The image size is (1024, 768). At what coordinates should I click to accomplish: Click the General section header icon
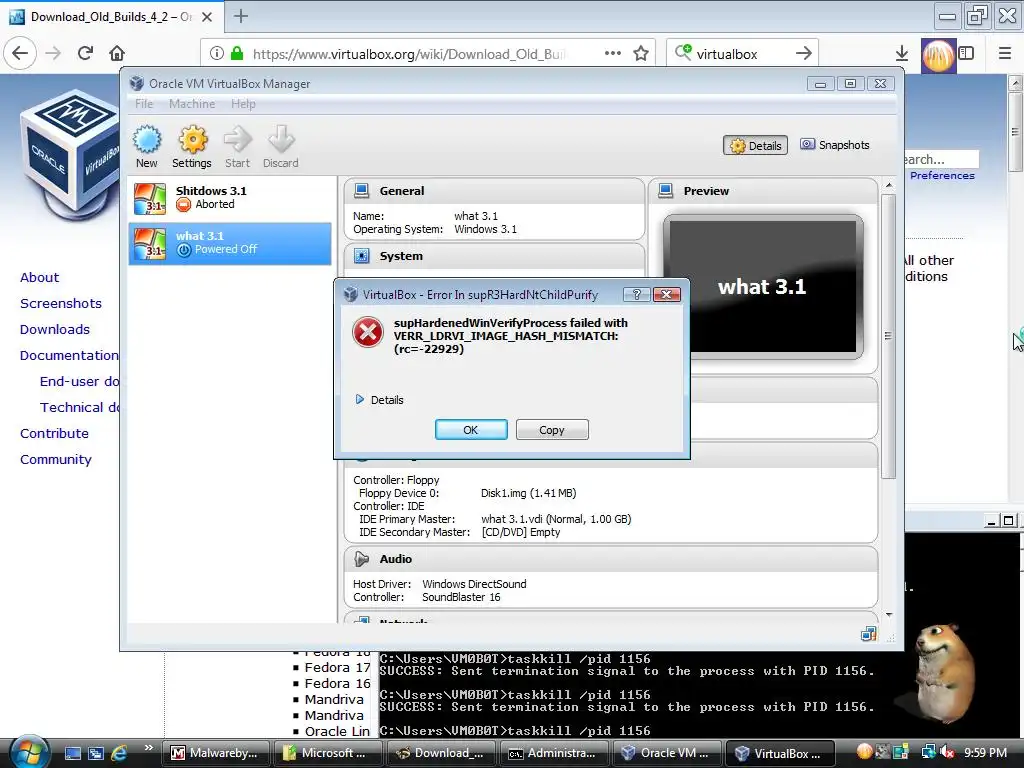[x=361, y=191]
